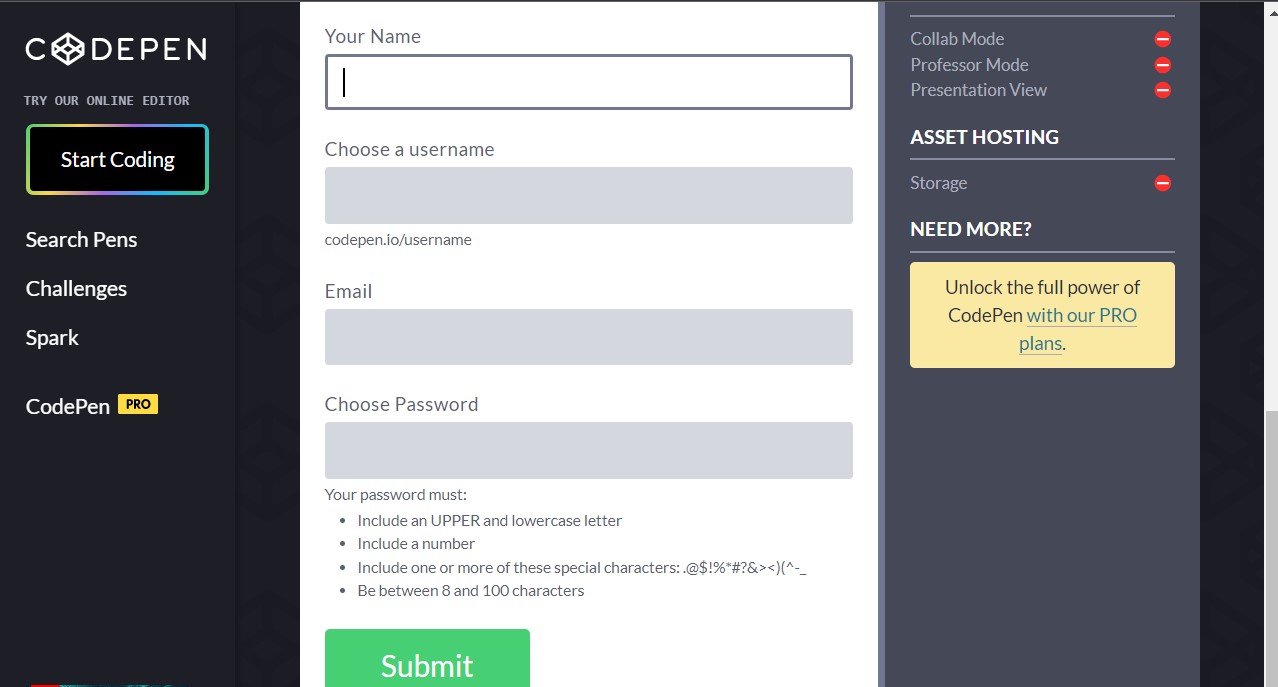Open Spark in the sidebar
The image size is (1278, 687).
pos(52,338)
